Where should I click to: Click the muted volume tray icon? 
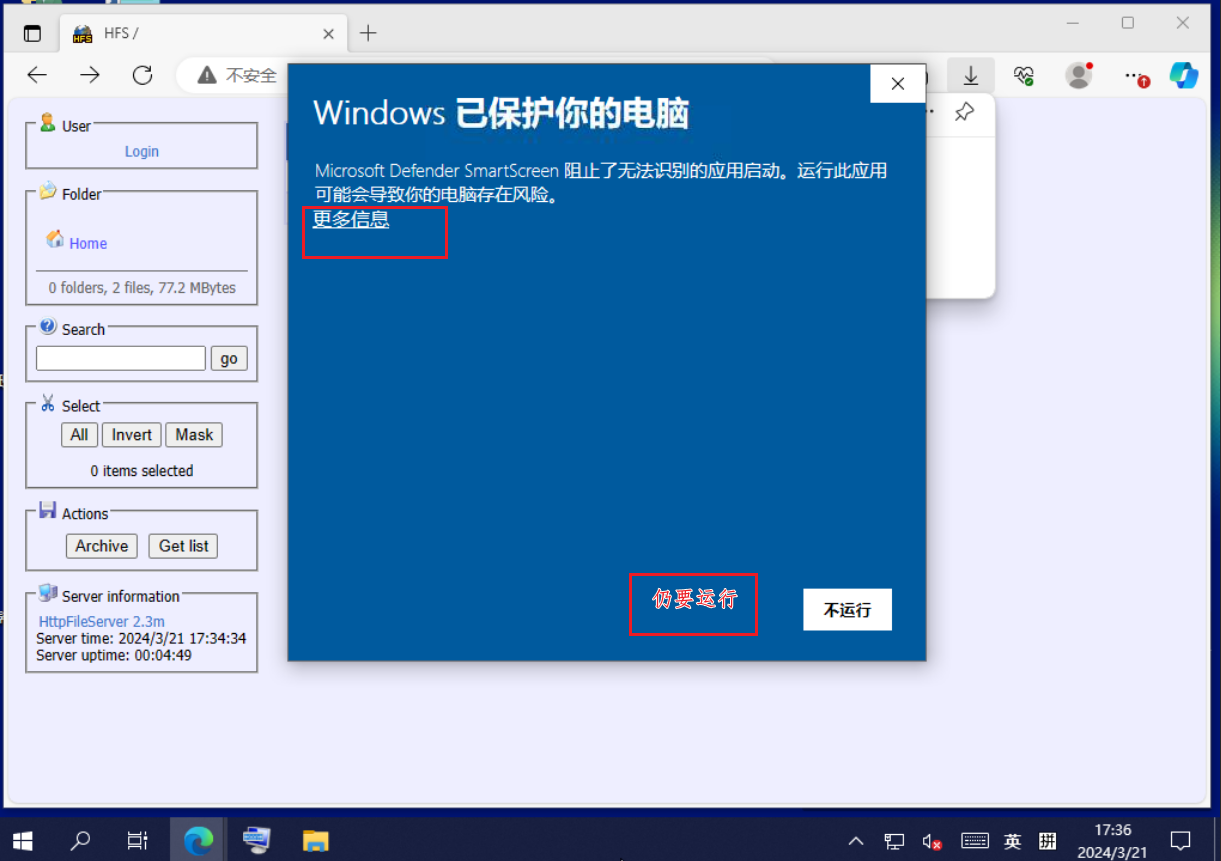[932, 841]
